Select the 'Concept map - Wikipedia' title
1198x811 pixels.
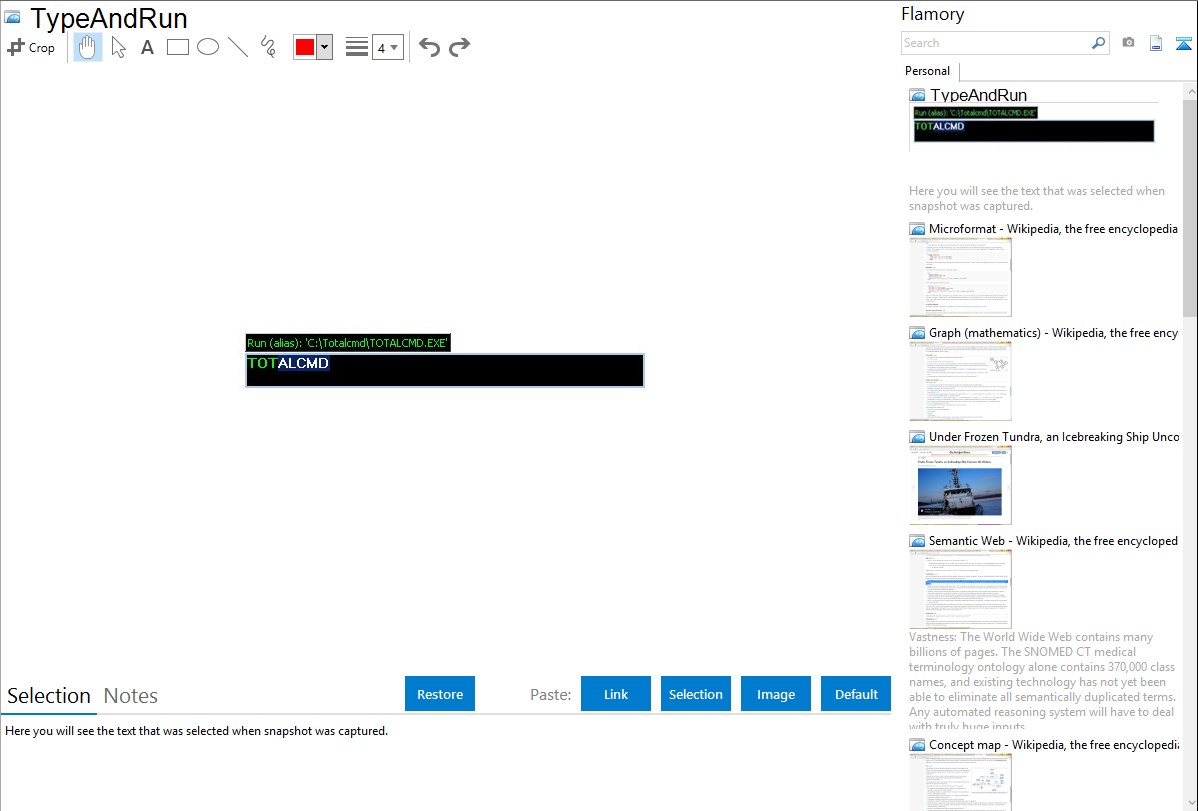coord(1053,744)
